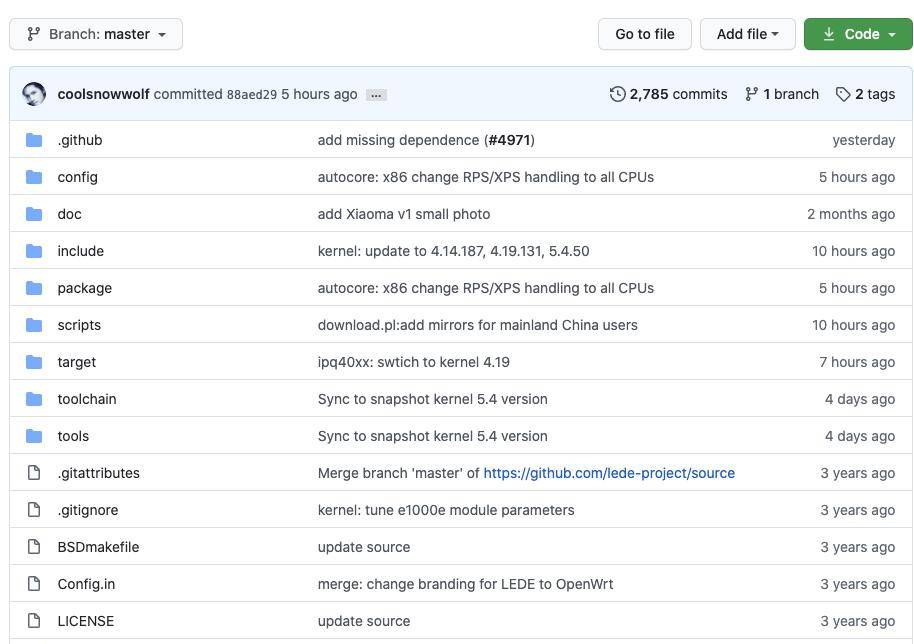
Task: Click the coolsnowwolf avatar image
Action: coord(34,94)
